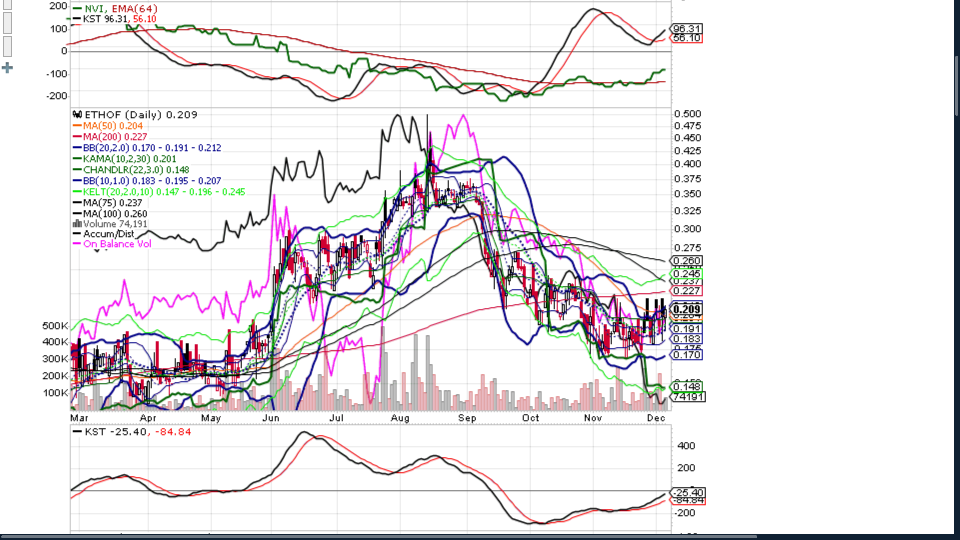
Task: Click the ETHOF candlestick symbol icon
Action: [x=77, y=115]
